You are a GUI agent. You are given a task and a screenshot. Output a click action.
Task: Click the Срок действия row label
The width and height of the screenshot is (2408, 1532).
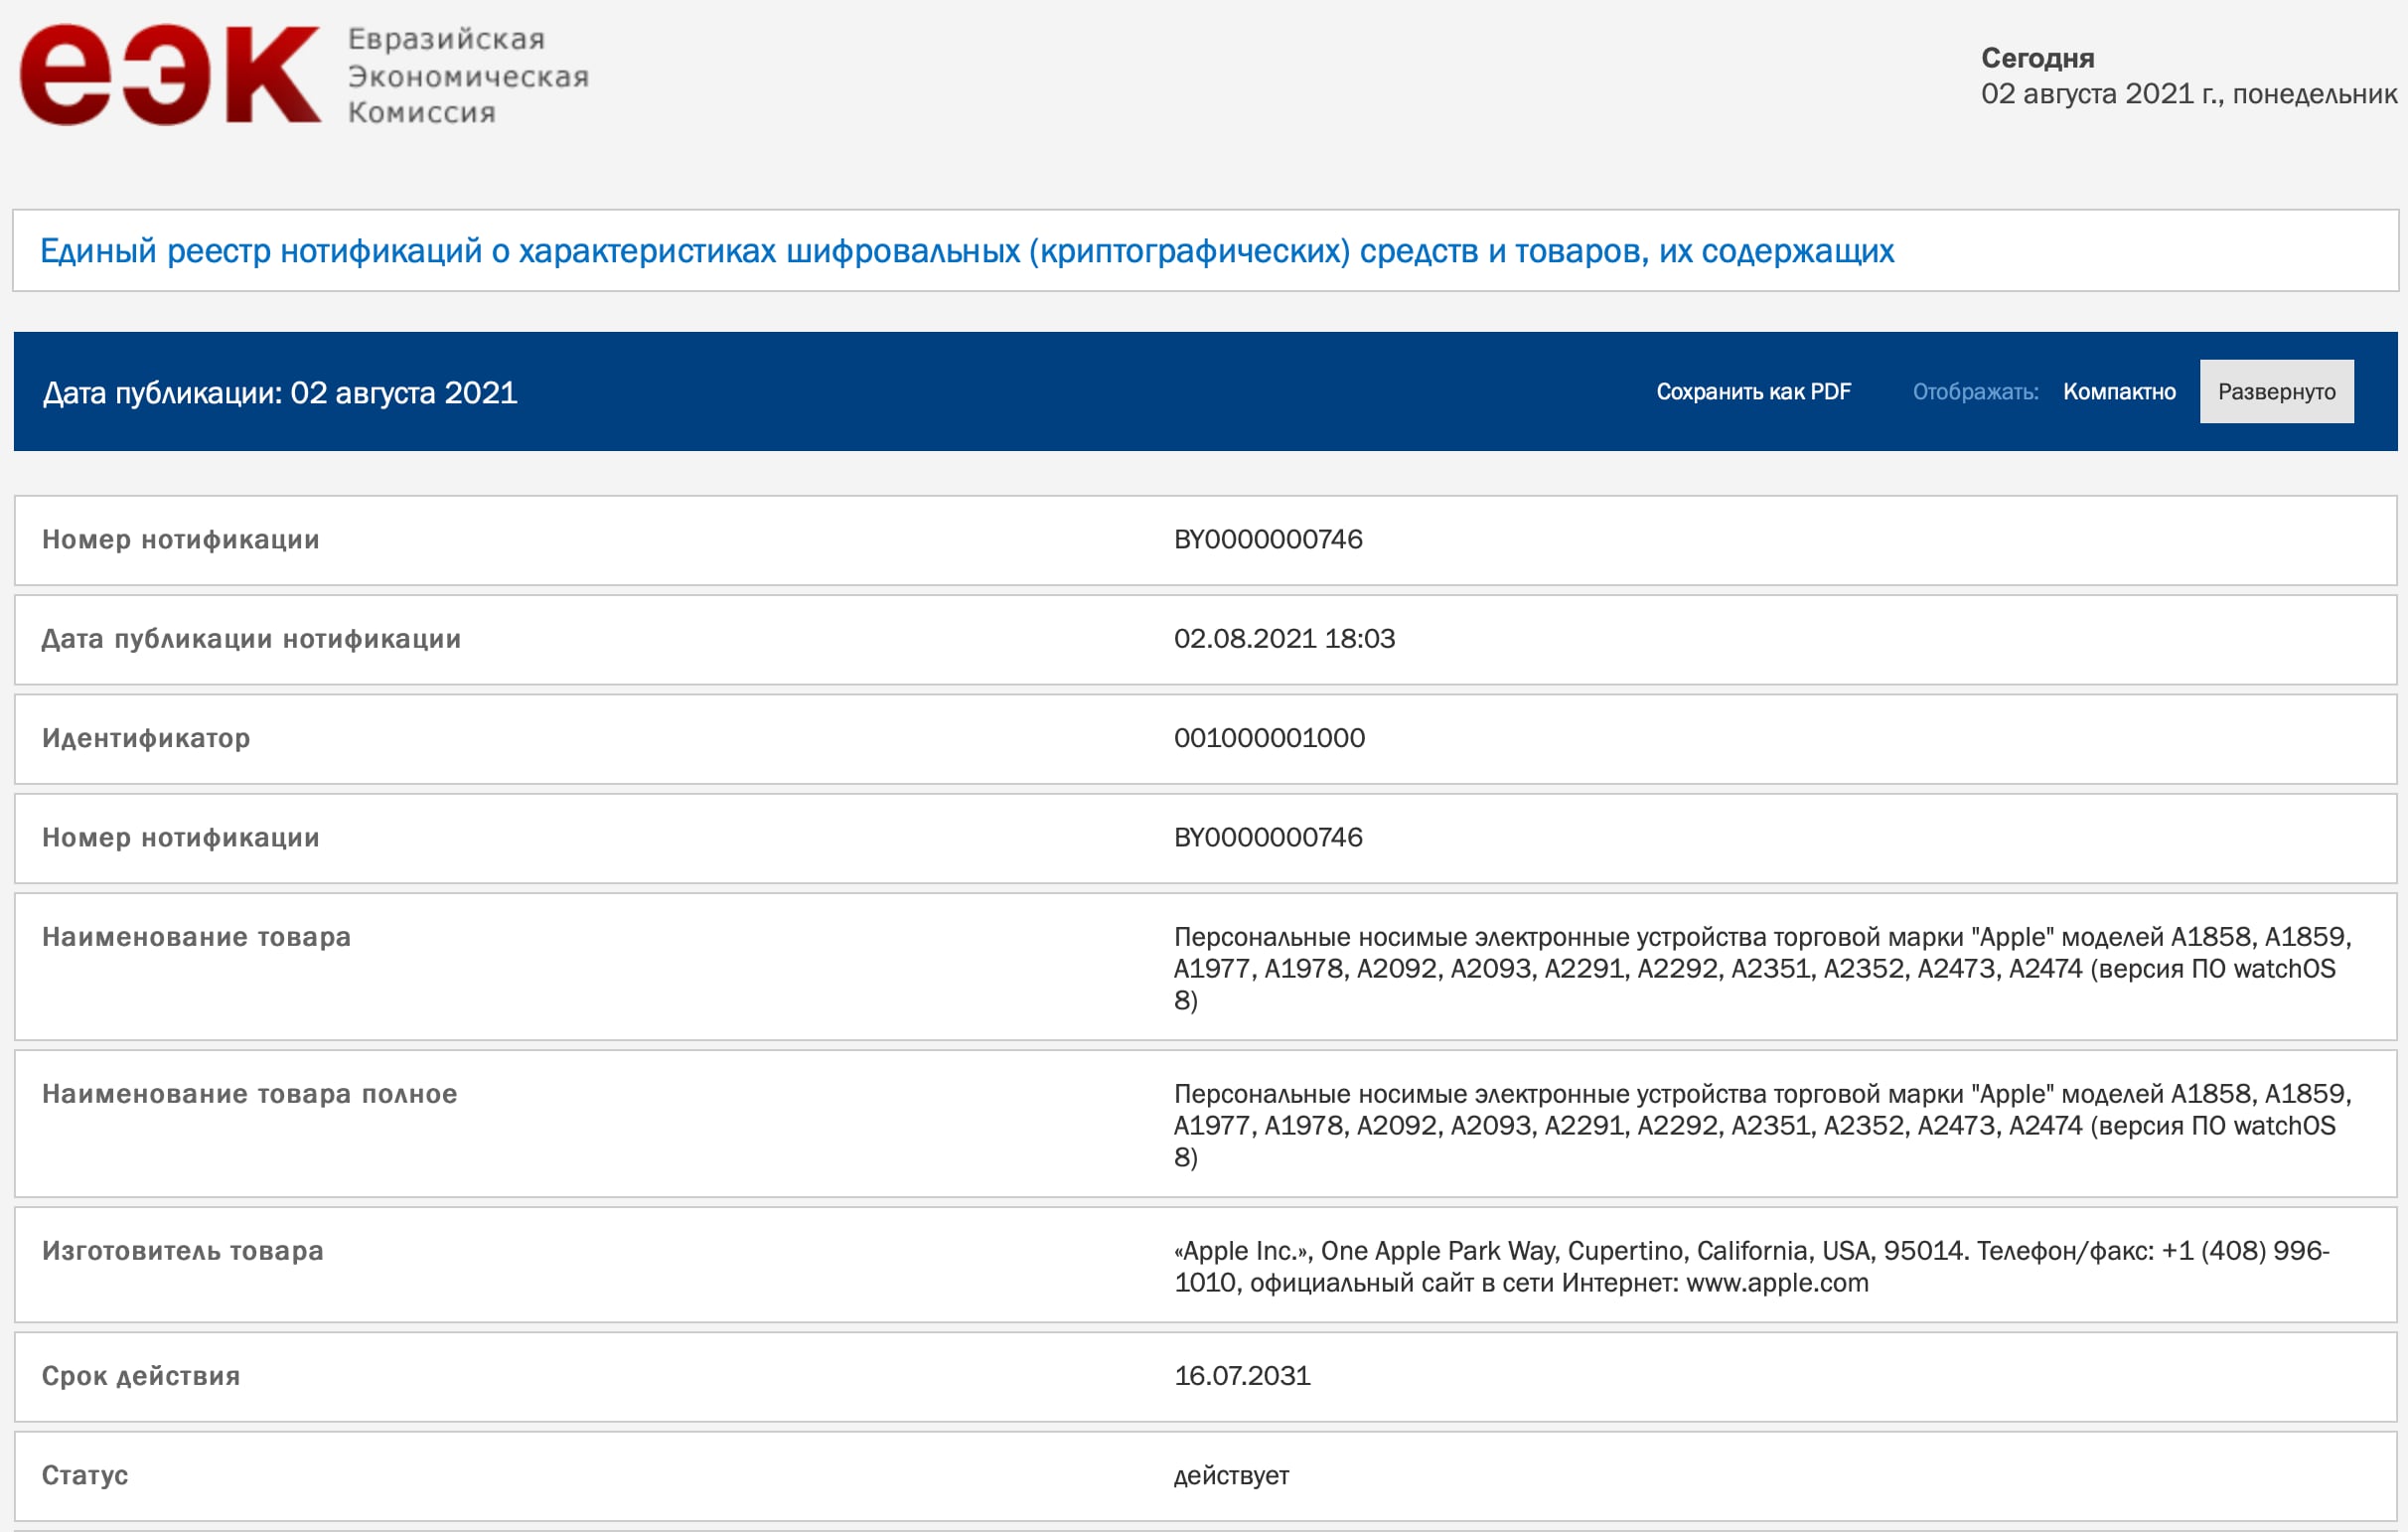[141, 1376]
